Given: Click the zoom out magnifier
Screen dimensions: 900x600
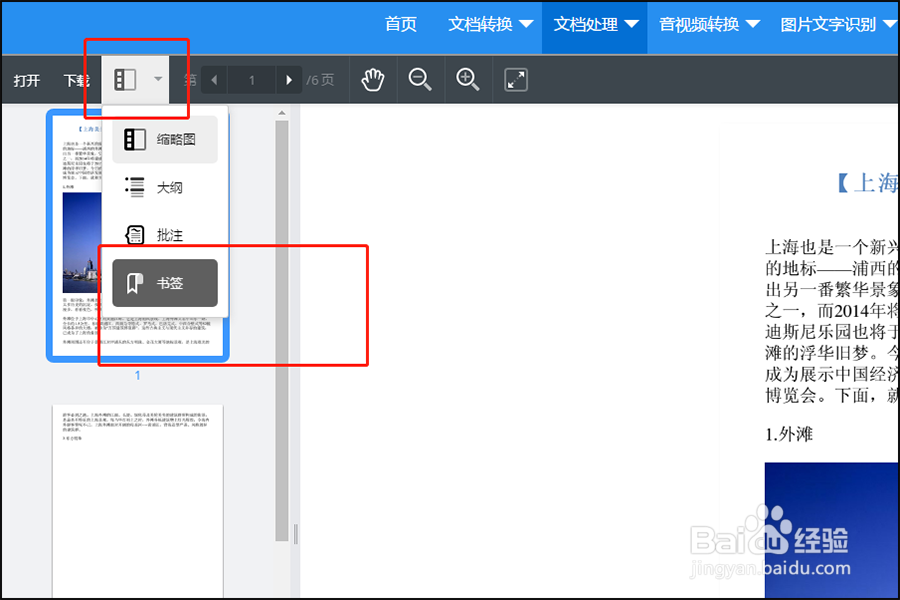Looking at the screenshot, I should pos(420,80).
